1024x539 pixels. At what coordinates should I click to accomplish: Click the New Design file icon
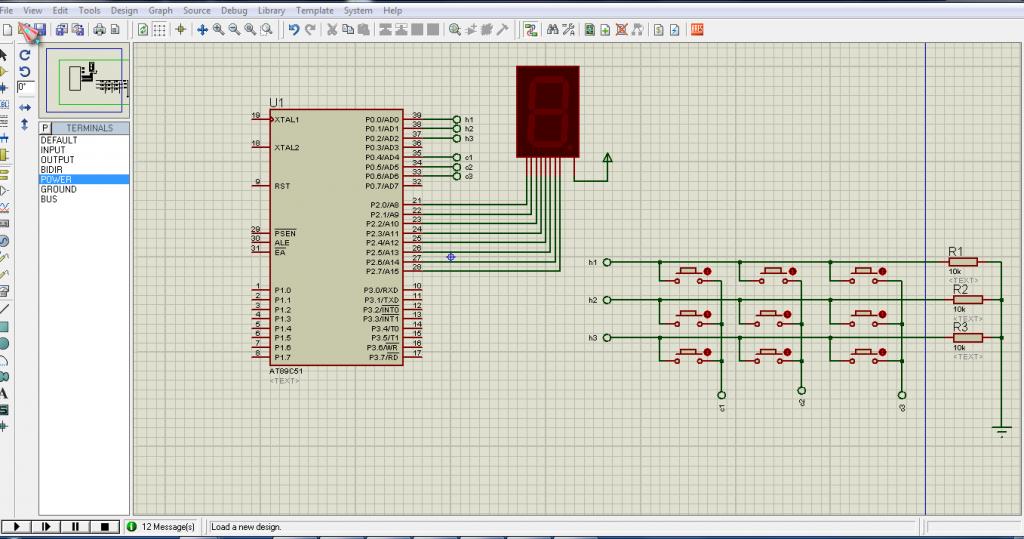[6, 30]
